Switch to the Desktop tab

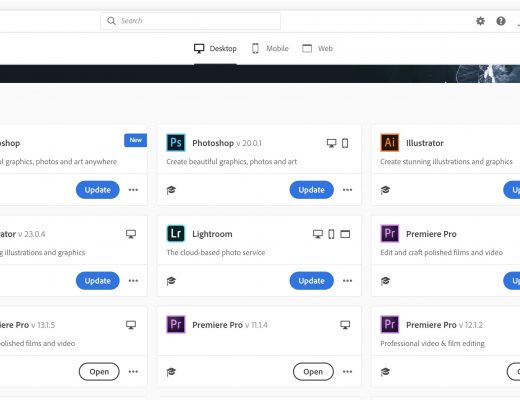215,49
